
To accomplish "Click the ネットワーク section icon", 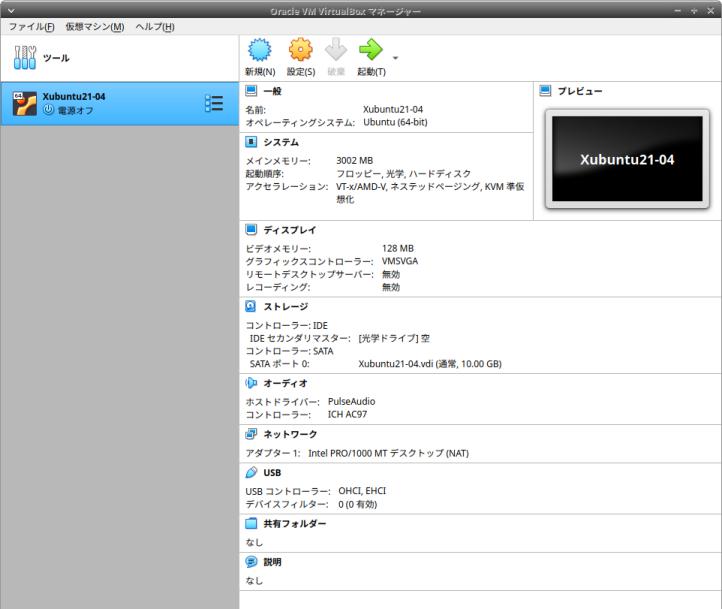I will [x=251, y=434].
